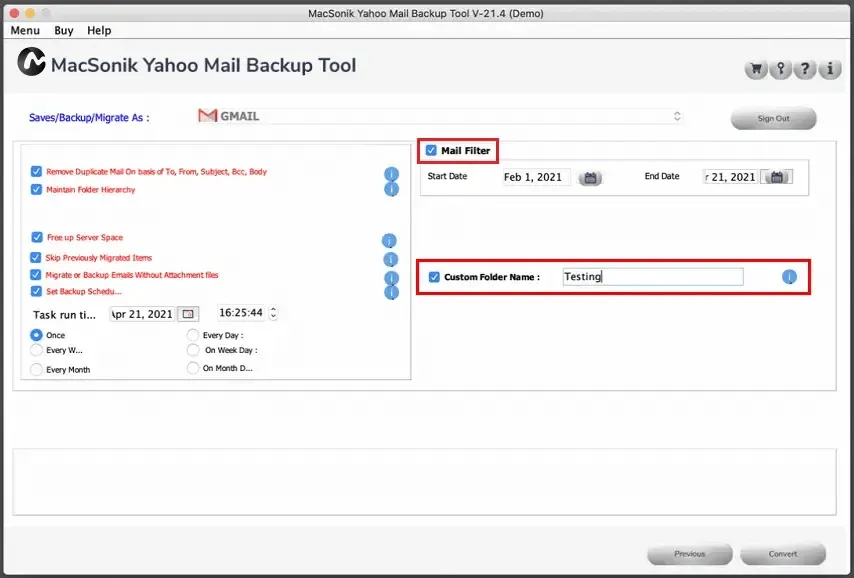Toggle Skip Previously Migrated Items checkbox
Screen dimensions: 854x578
[35, 258]
